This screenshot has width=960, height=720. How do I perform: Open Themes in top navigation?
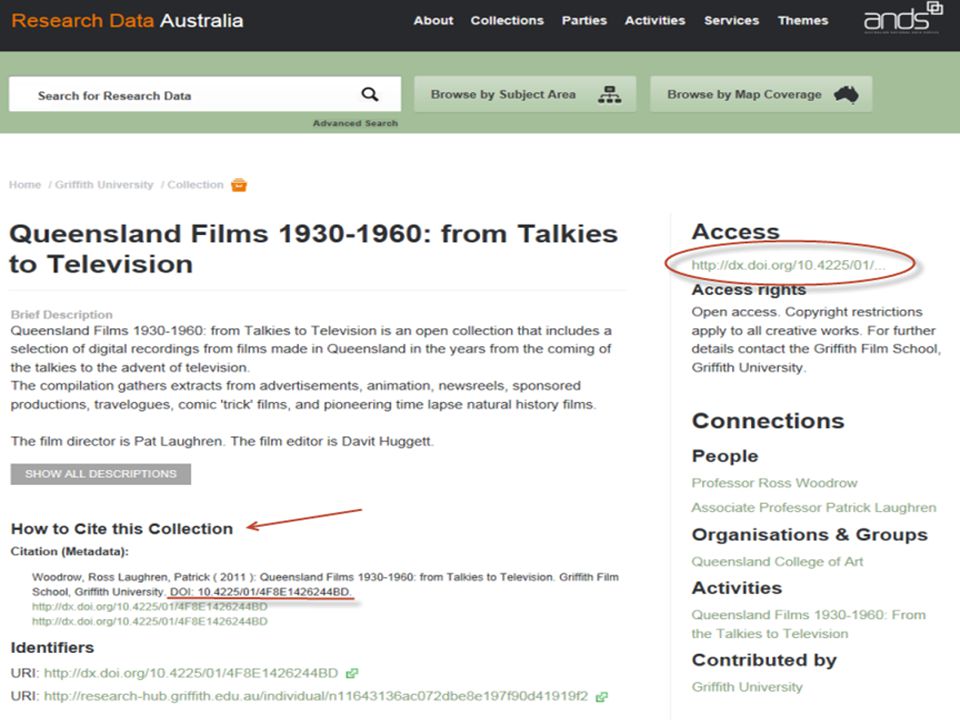[x=803, y=20]
